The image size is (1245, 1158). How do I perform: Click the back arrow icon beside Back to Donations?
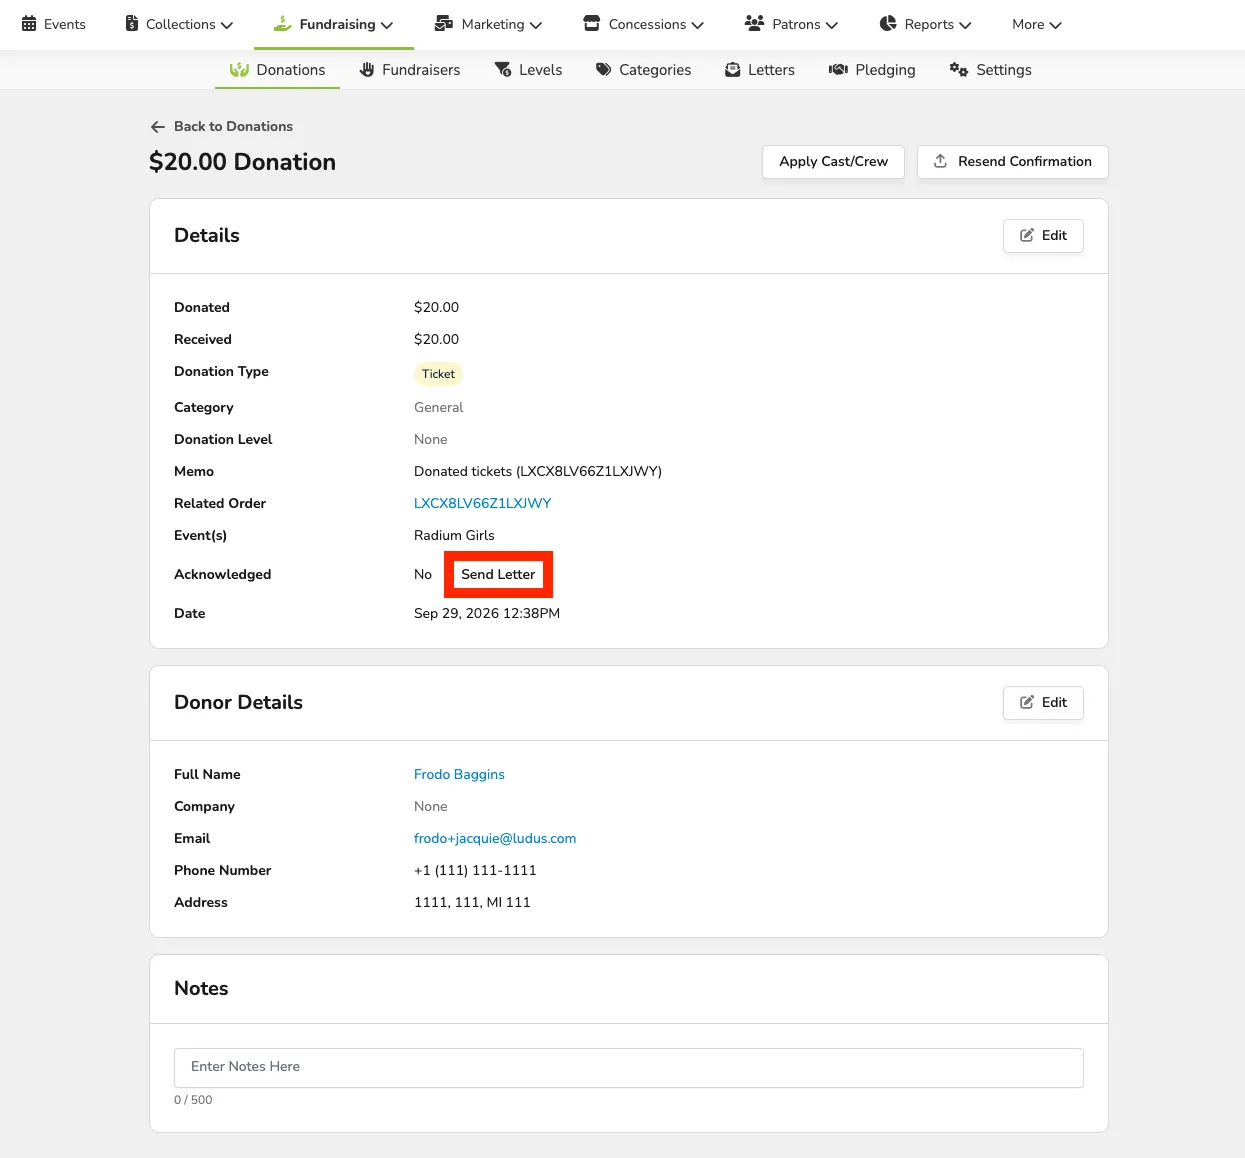[158, 127]
